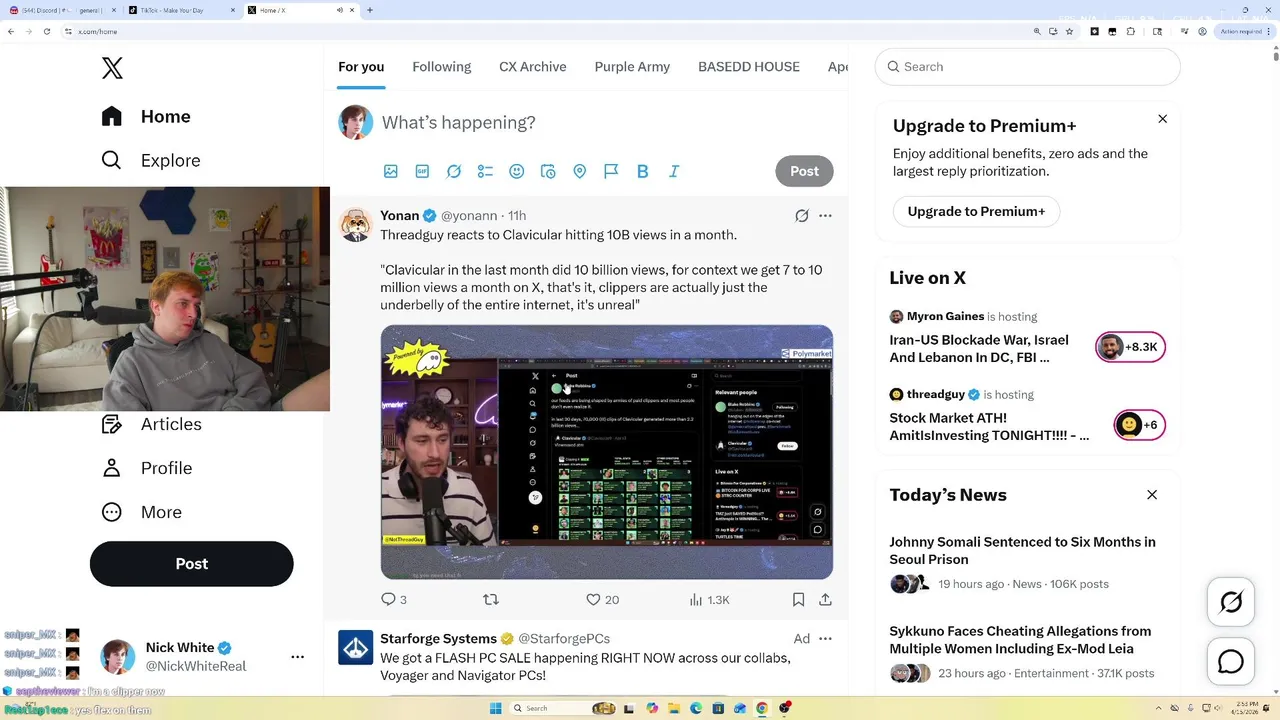This screenshot has height=720, width=1280.
Task: Open Explore in the sidebar
Action: tap(151, 160)
